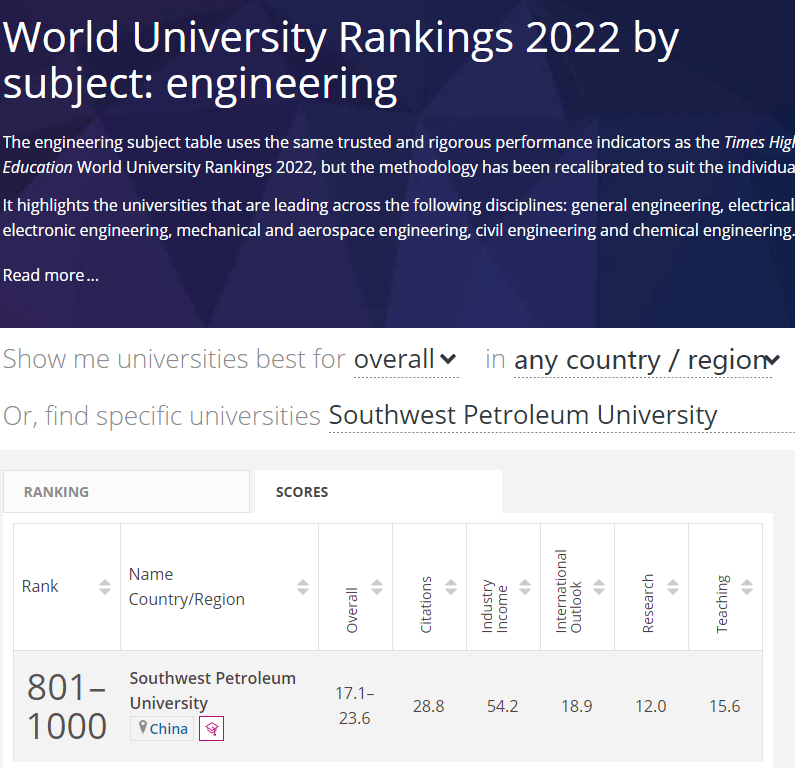Sort by Research score arrows
The height and width of the screenshot is (768, 795).
click(x=673, y=587)
